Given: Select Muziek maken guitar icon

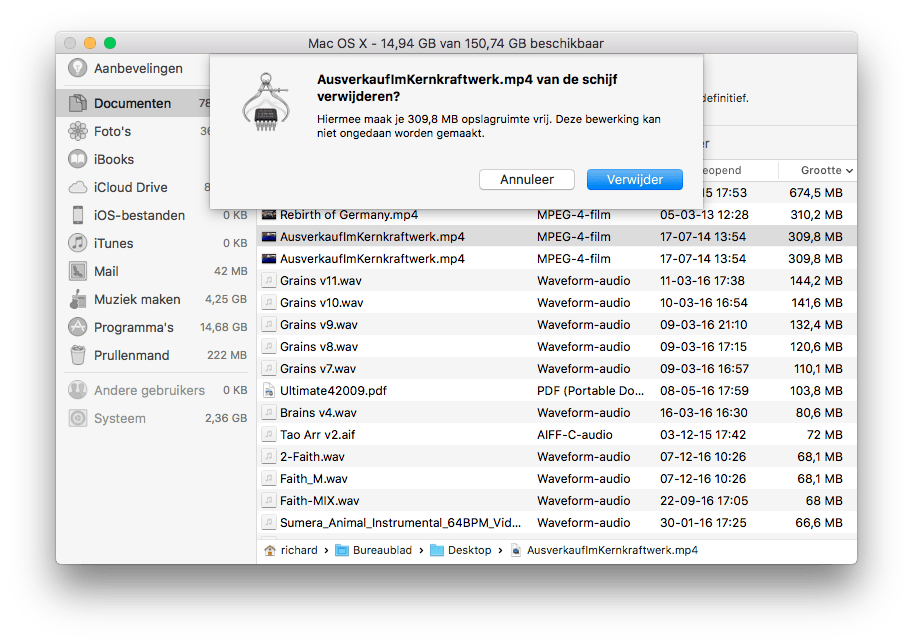Looking at the screenshot, I should [77, 299].
